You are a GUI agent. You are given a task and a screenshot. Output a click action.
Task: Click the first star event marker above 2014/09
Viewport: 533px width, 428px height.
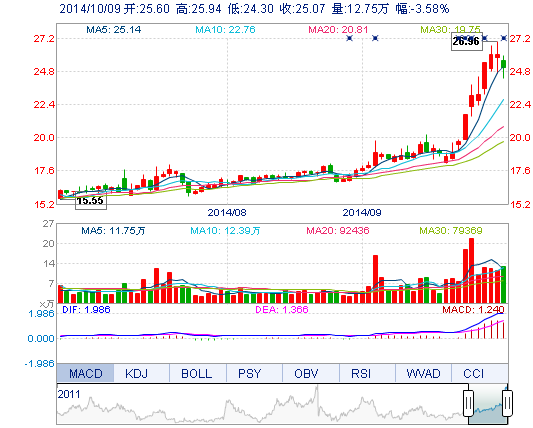click(349, 38)
